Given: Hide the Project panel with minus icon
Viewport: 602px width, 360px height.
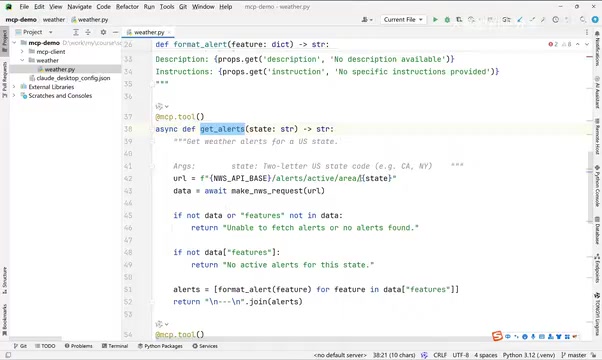Looking at the screenshot, I should (x=115, y=32).
